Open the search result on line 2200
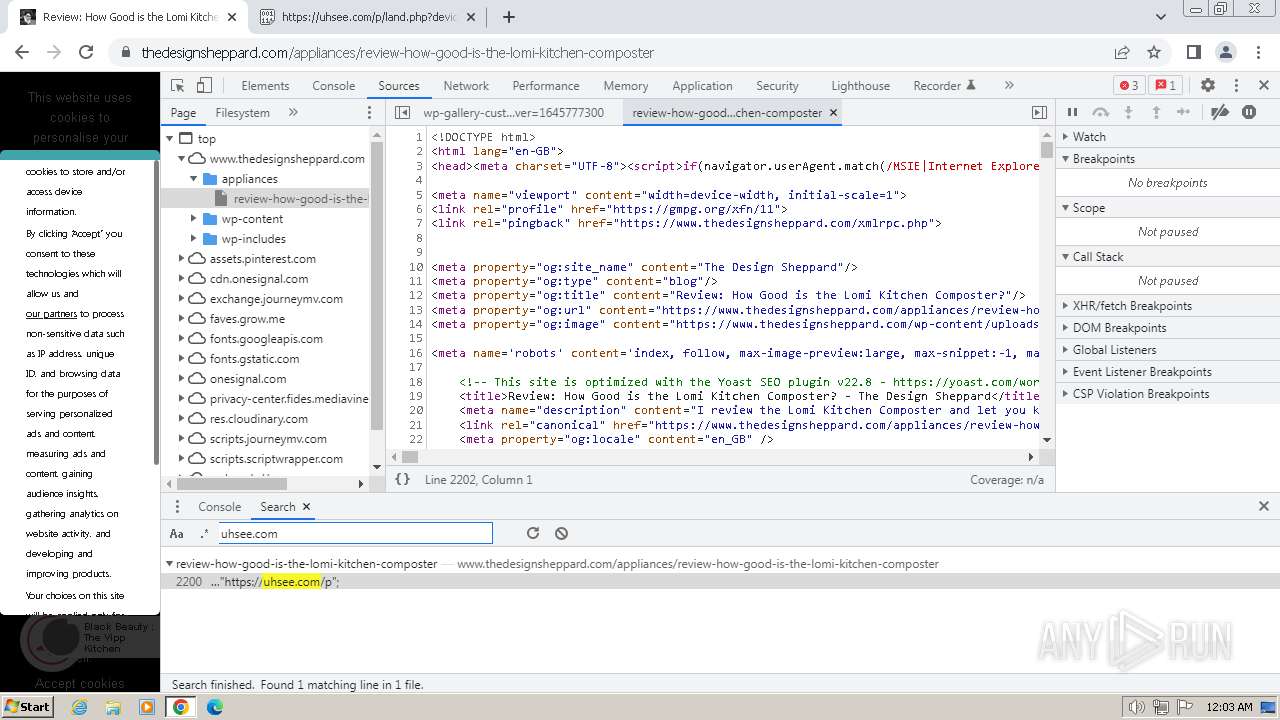 pos(720,582)
